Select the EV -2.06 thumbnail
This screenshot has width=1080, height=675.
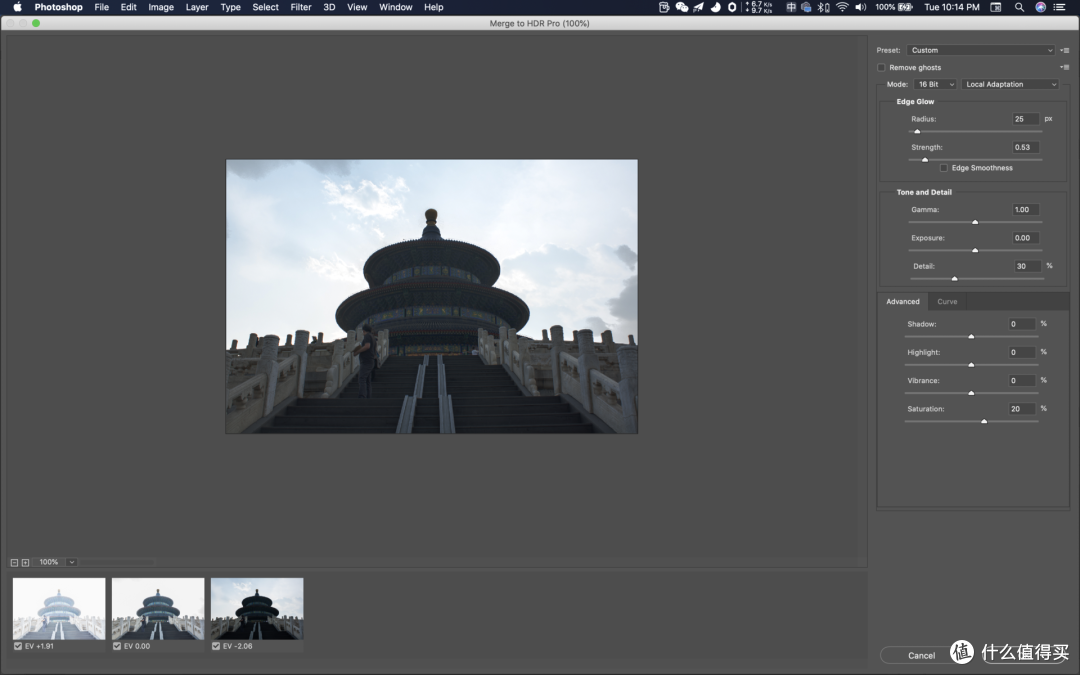[x=257, y=609]
